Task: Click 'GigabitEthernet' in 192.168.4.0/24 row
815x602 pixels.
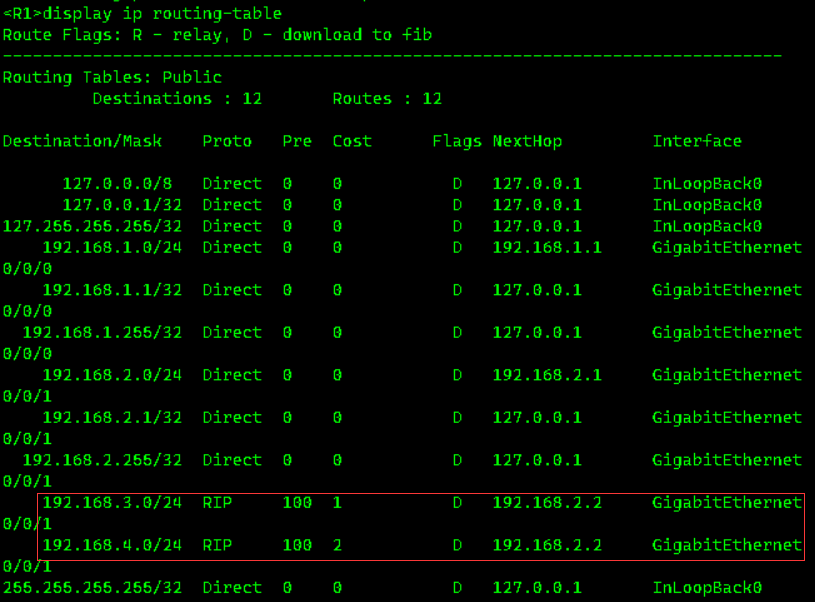Action: tap(727, 545)
